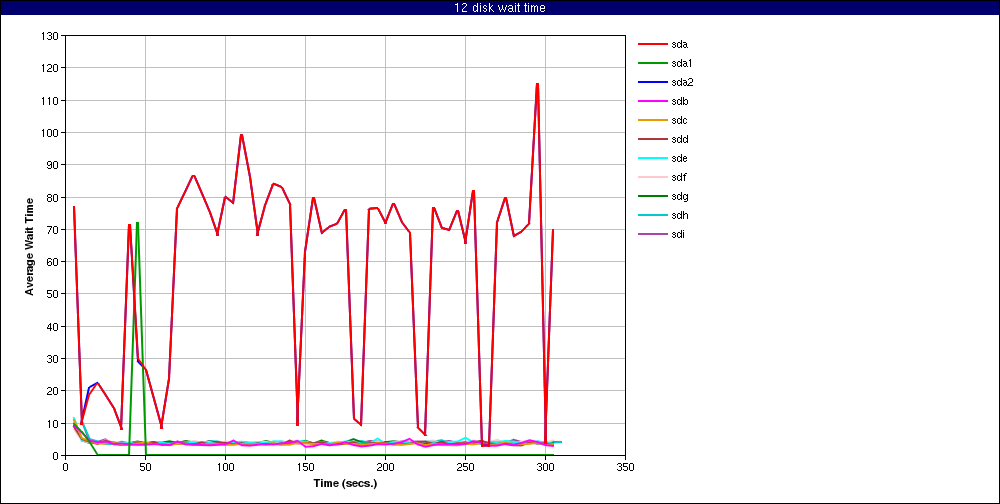Image resolution: width=1000 pixels, height=504 pixels.
Task: Select the sdf legend label
Action: [x=679, y=177]
